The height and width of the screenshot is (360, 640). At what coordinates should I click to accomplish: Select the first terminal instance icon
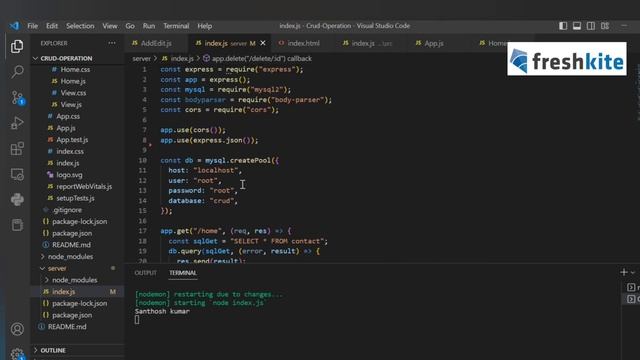[x=631, y=287]
